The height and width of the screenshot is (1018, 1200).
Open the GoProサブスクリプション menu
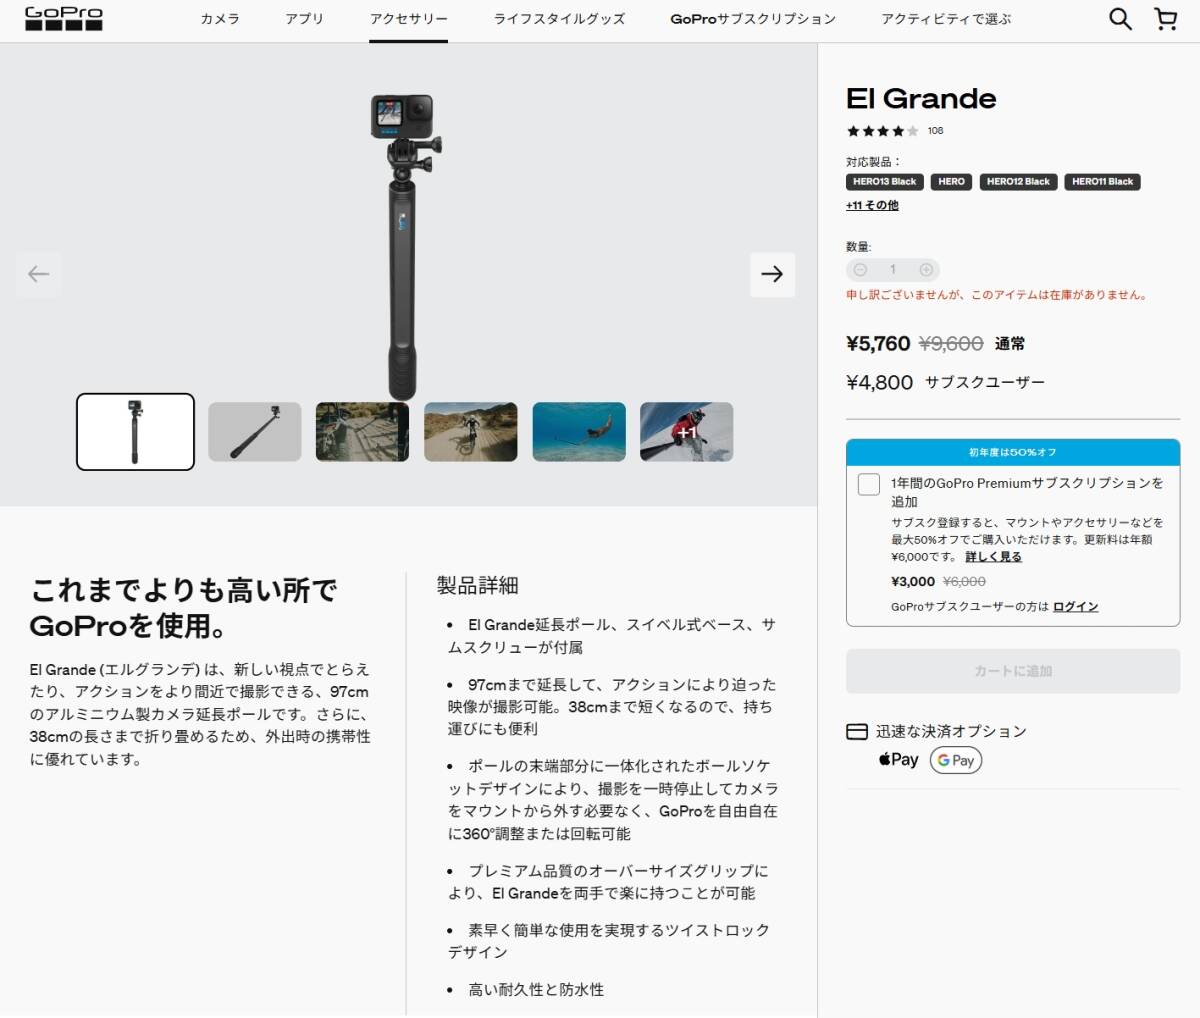[x=753, y=19]
